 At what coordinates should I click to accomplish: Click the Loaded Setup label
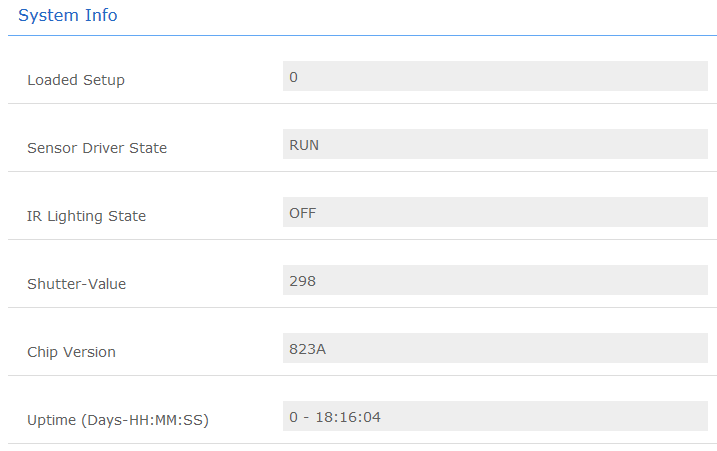[76, 80]
